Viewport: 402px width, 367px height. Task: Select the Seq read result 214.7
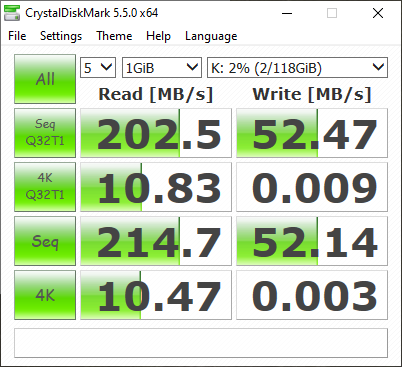coord(156,241)
